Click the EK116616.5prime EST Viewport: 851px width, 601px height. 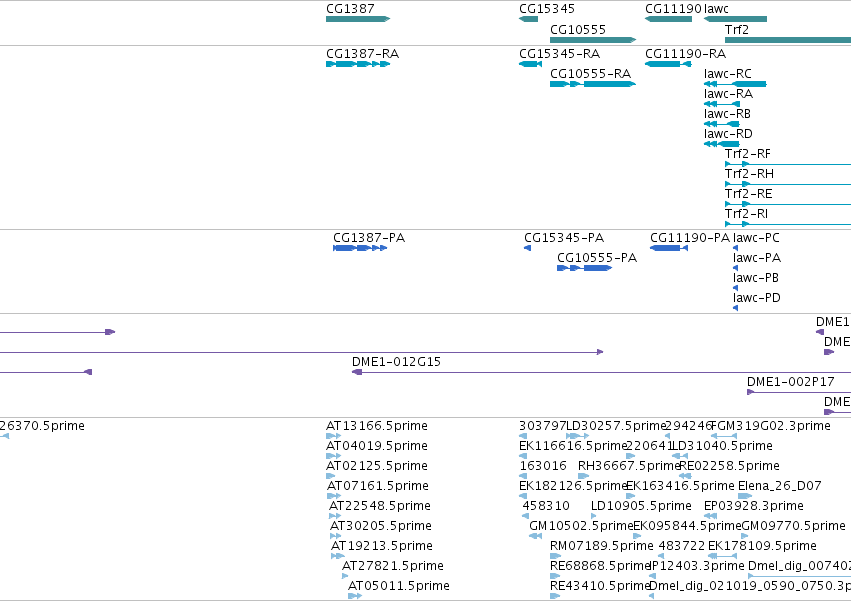click(523, 456)
